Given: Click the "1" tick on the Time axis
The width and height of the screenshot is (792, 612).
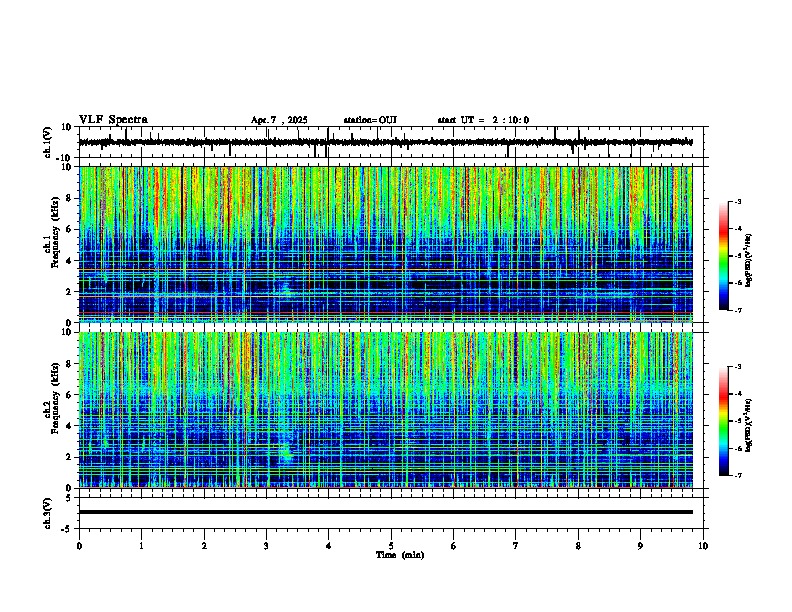Looking at the screenshot, I should coord(141,546).
